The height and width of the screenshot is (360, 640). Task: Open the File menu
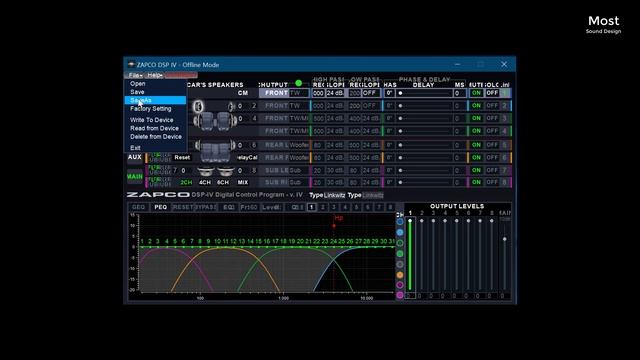click(135, 75)
